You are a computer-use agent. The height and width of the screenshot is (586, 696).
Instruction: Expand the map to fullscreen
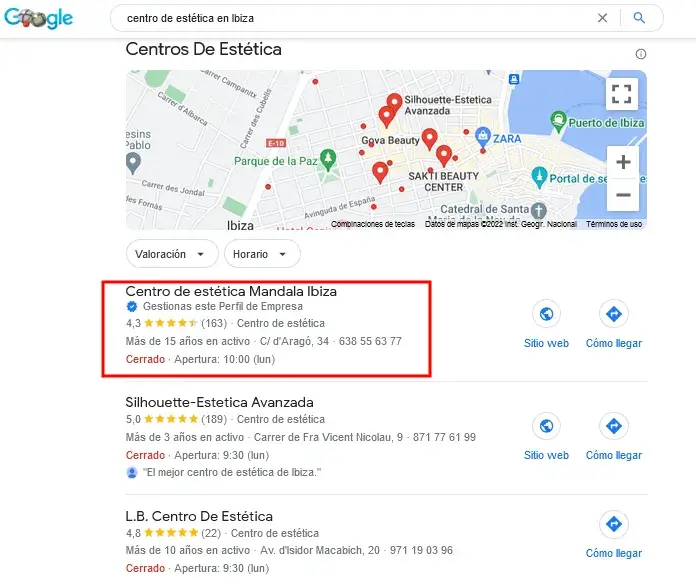pyautogui.click(x=621, y=94)
